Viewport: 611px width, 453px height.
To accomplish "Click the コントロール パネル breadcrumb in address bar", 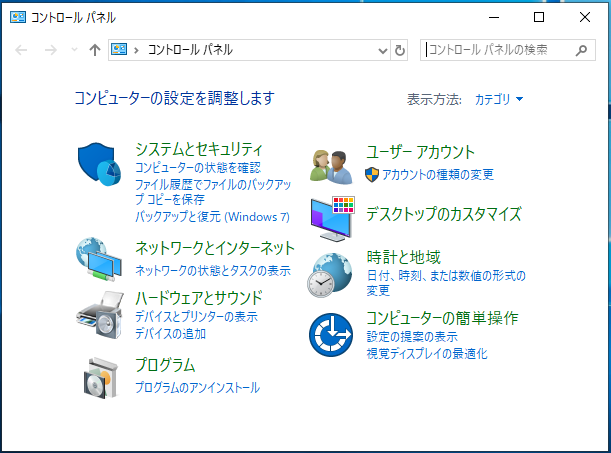I will pos(190,50).
